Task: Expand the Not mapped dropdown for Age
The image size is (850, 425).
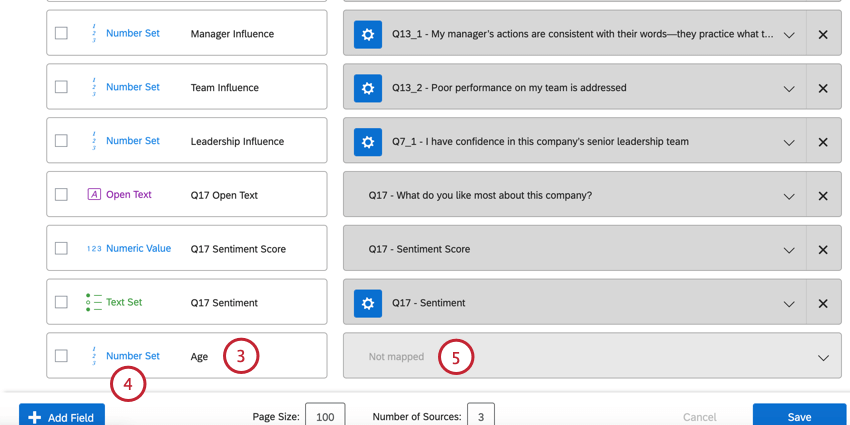Action: point(823,358)
